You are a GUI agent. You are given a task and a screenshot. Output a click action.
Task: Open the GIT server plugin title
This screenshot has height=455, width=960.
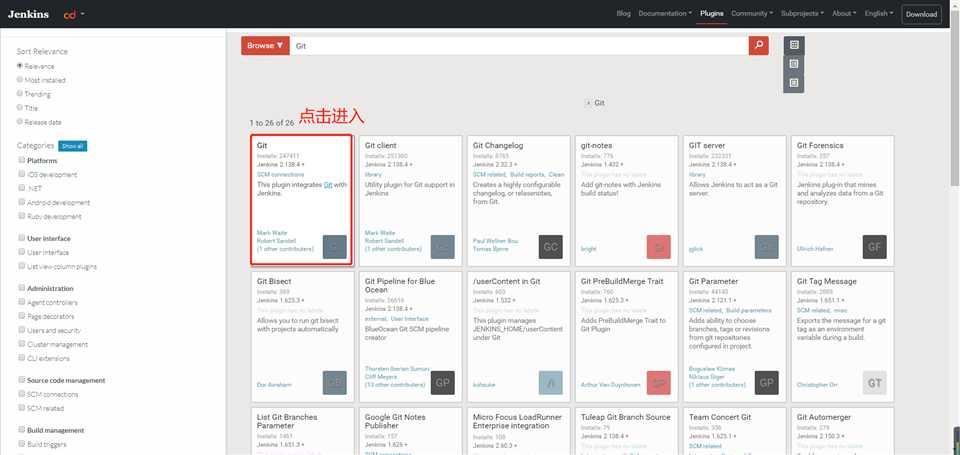click(x=707, y=146)
